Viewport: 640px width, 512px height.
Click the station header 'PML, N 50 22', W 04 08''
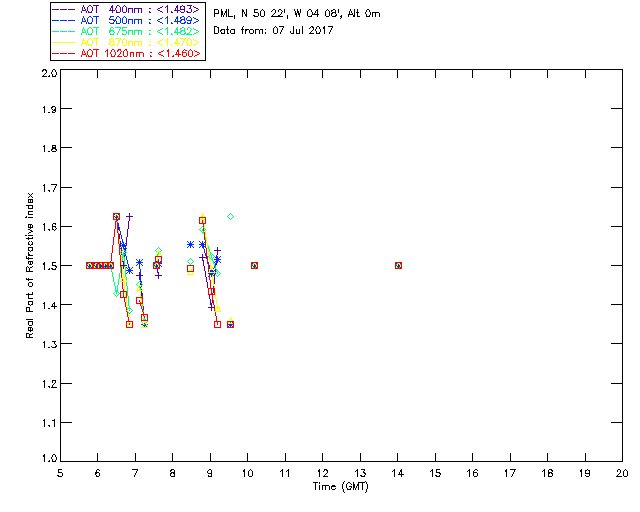tap(279, 14)
